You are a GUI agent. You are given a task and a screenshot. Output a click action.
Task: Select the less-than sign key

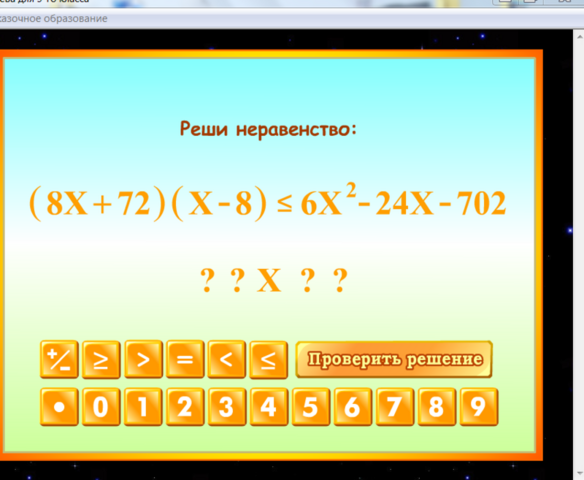click(x=226, y=359)
